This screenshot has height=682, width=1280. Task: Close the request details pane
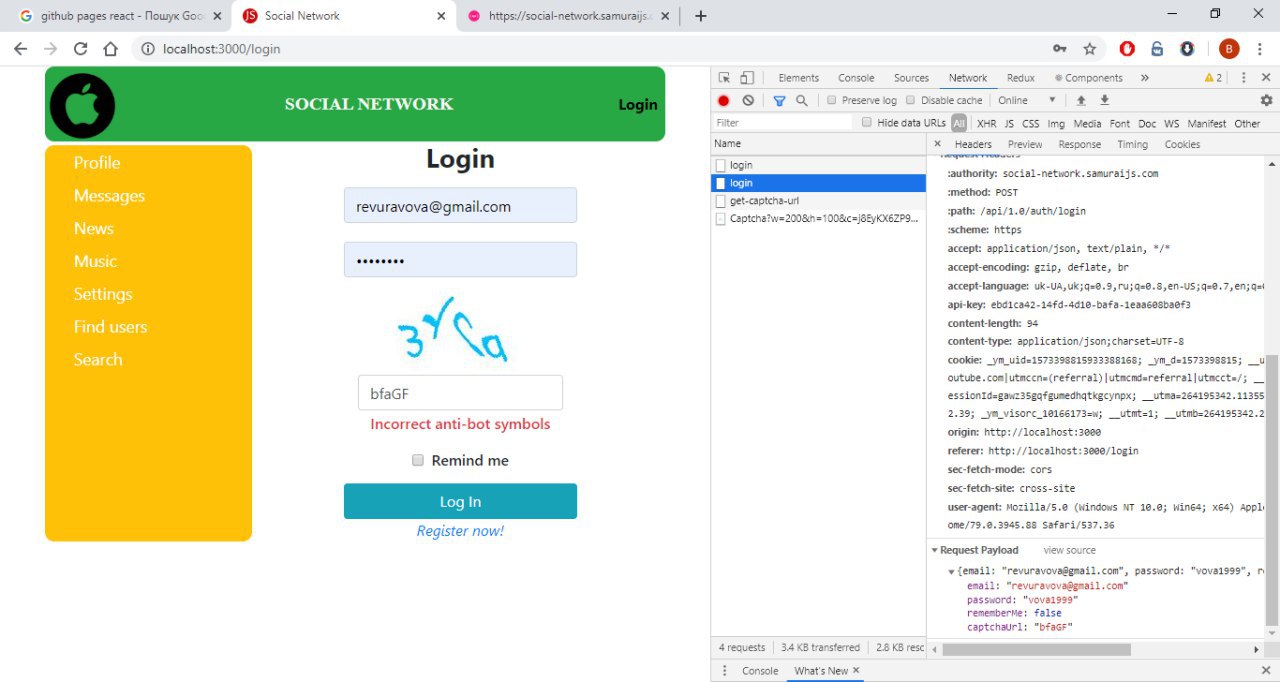(x=937, y=144)
